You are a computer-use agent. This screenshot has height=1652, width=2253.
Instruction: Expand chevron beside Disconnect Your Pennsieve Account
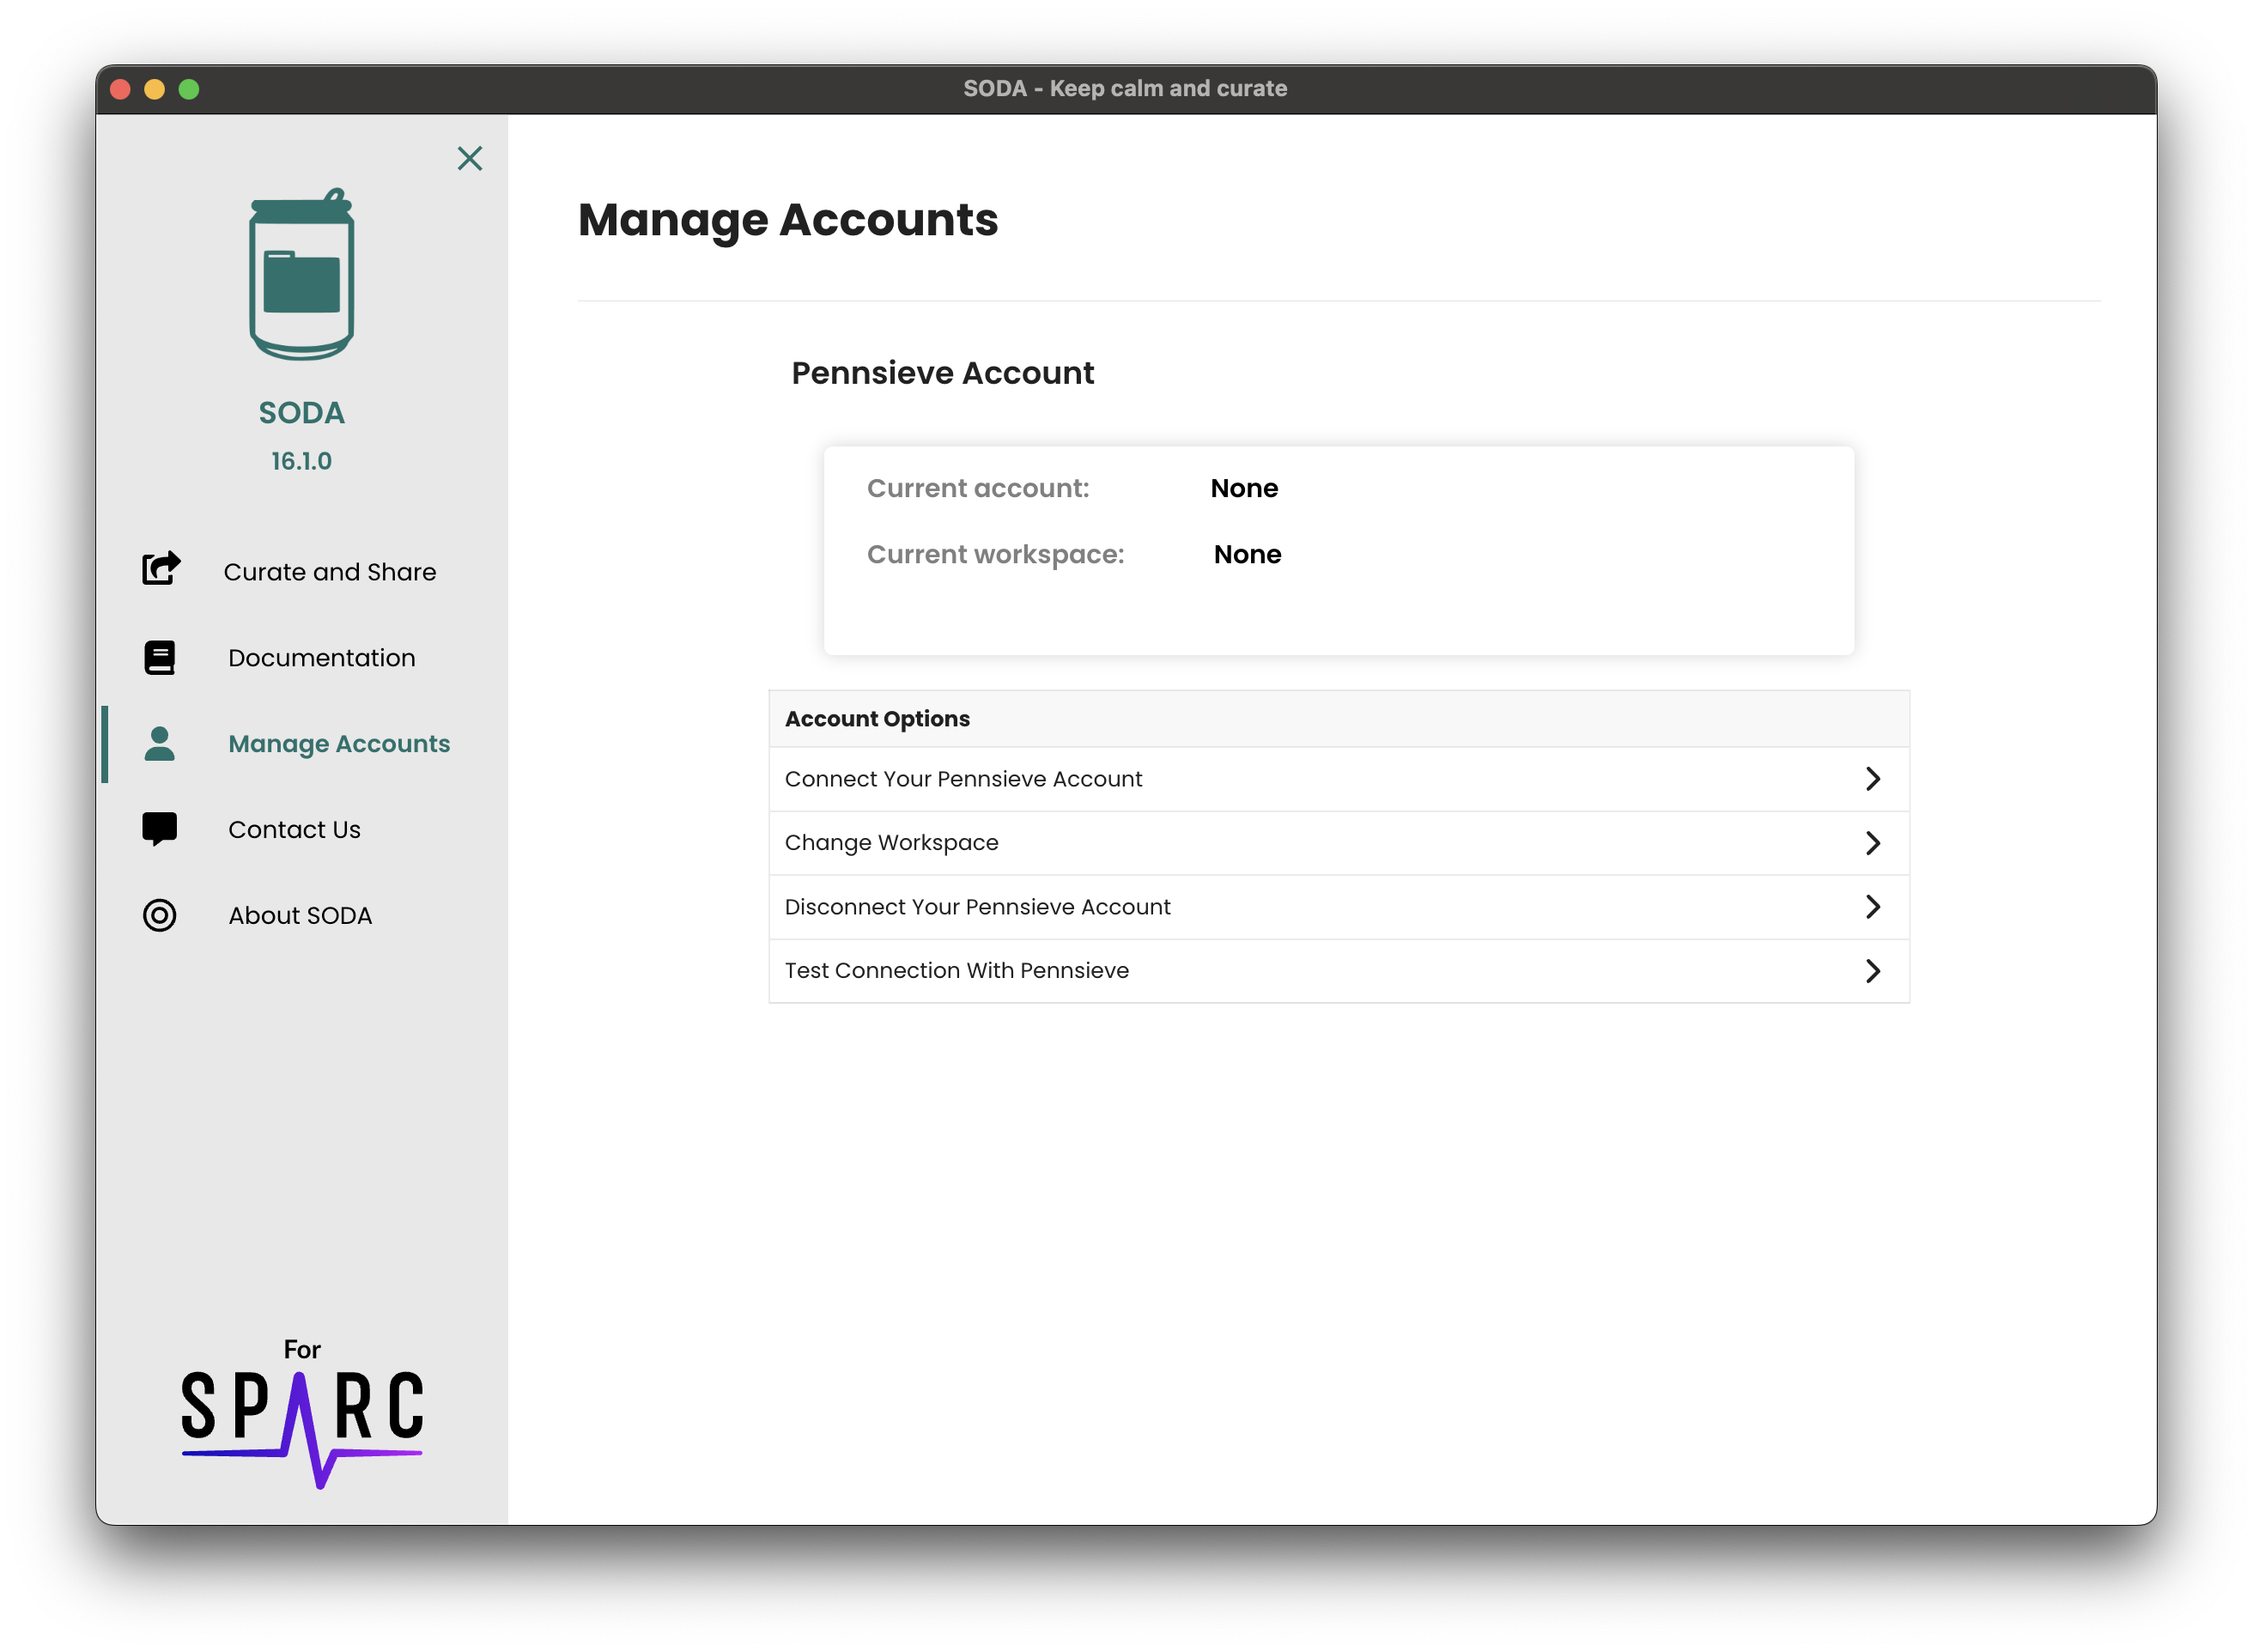pyautogui.click(x=1874, y=908)
